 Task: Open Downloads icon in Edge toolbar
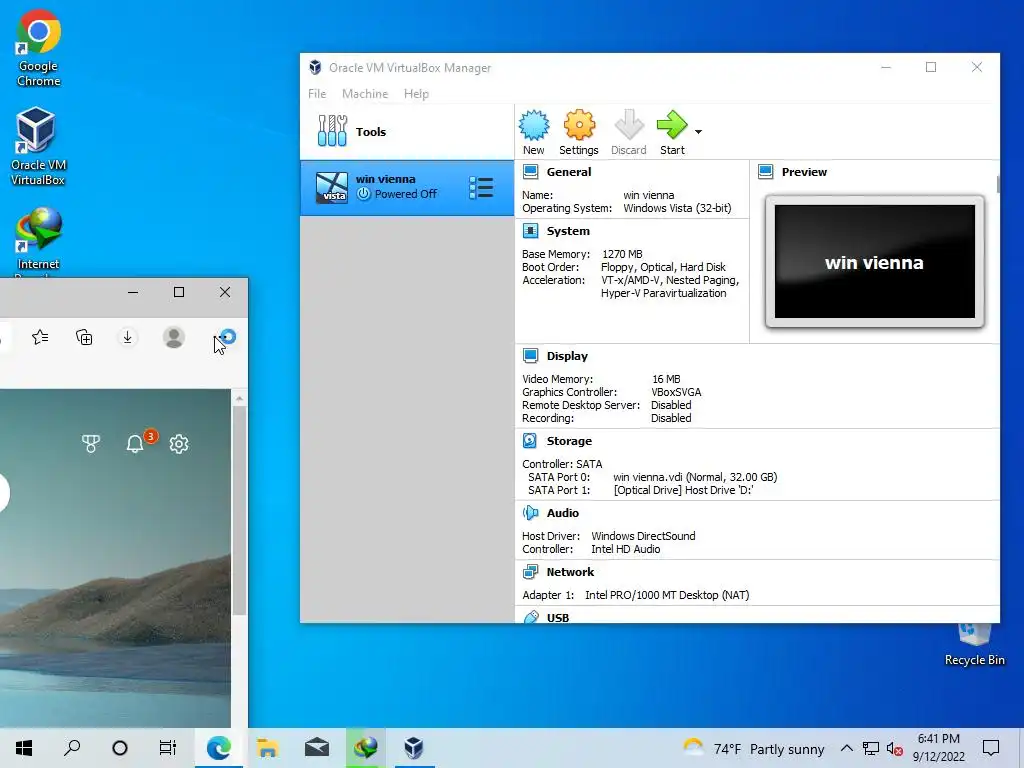(127, 337)
